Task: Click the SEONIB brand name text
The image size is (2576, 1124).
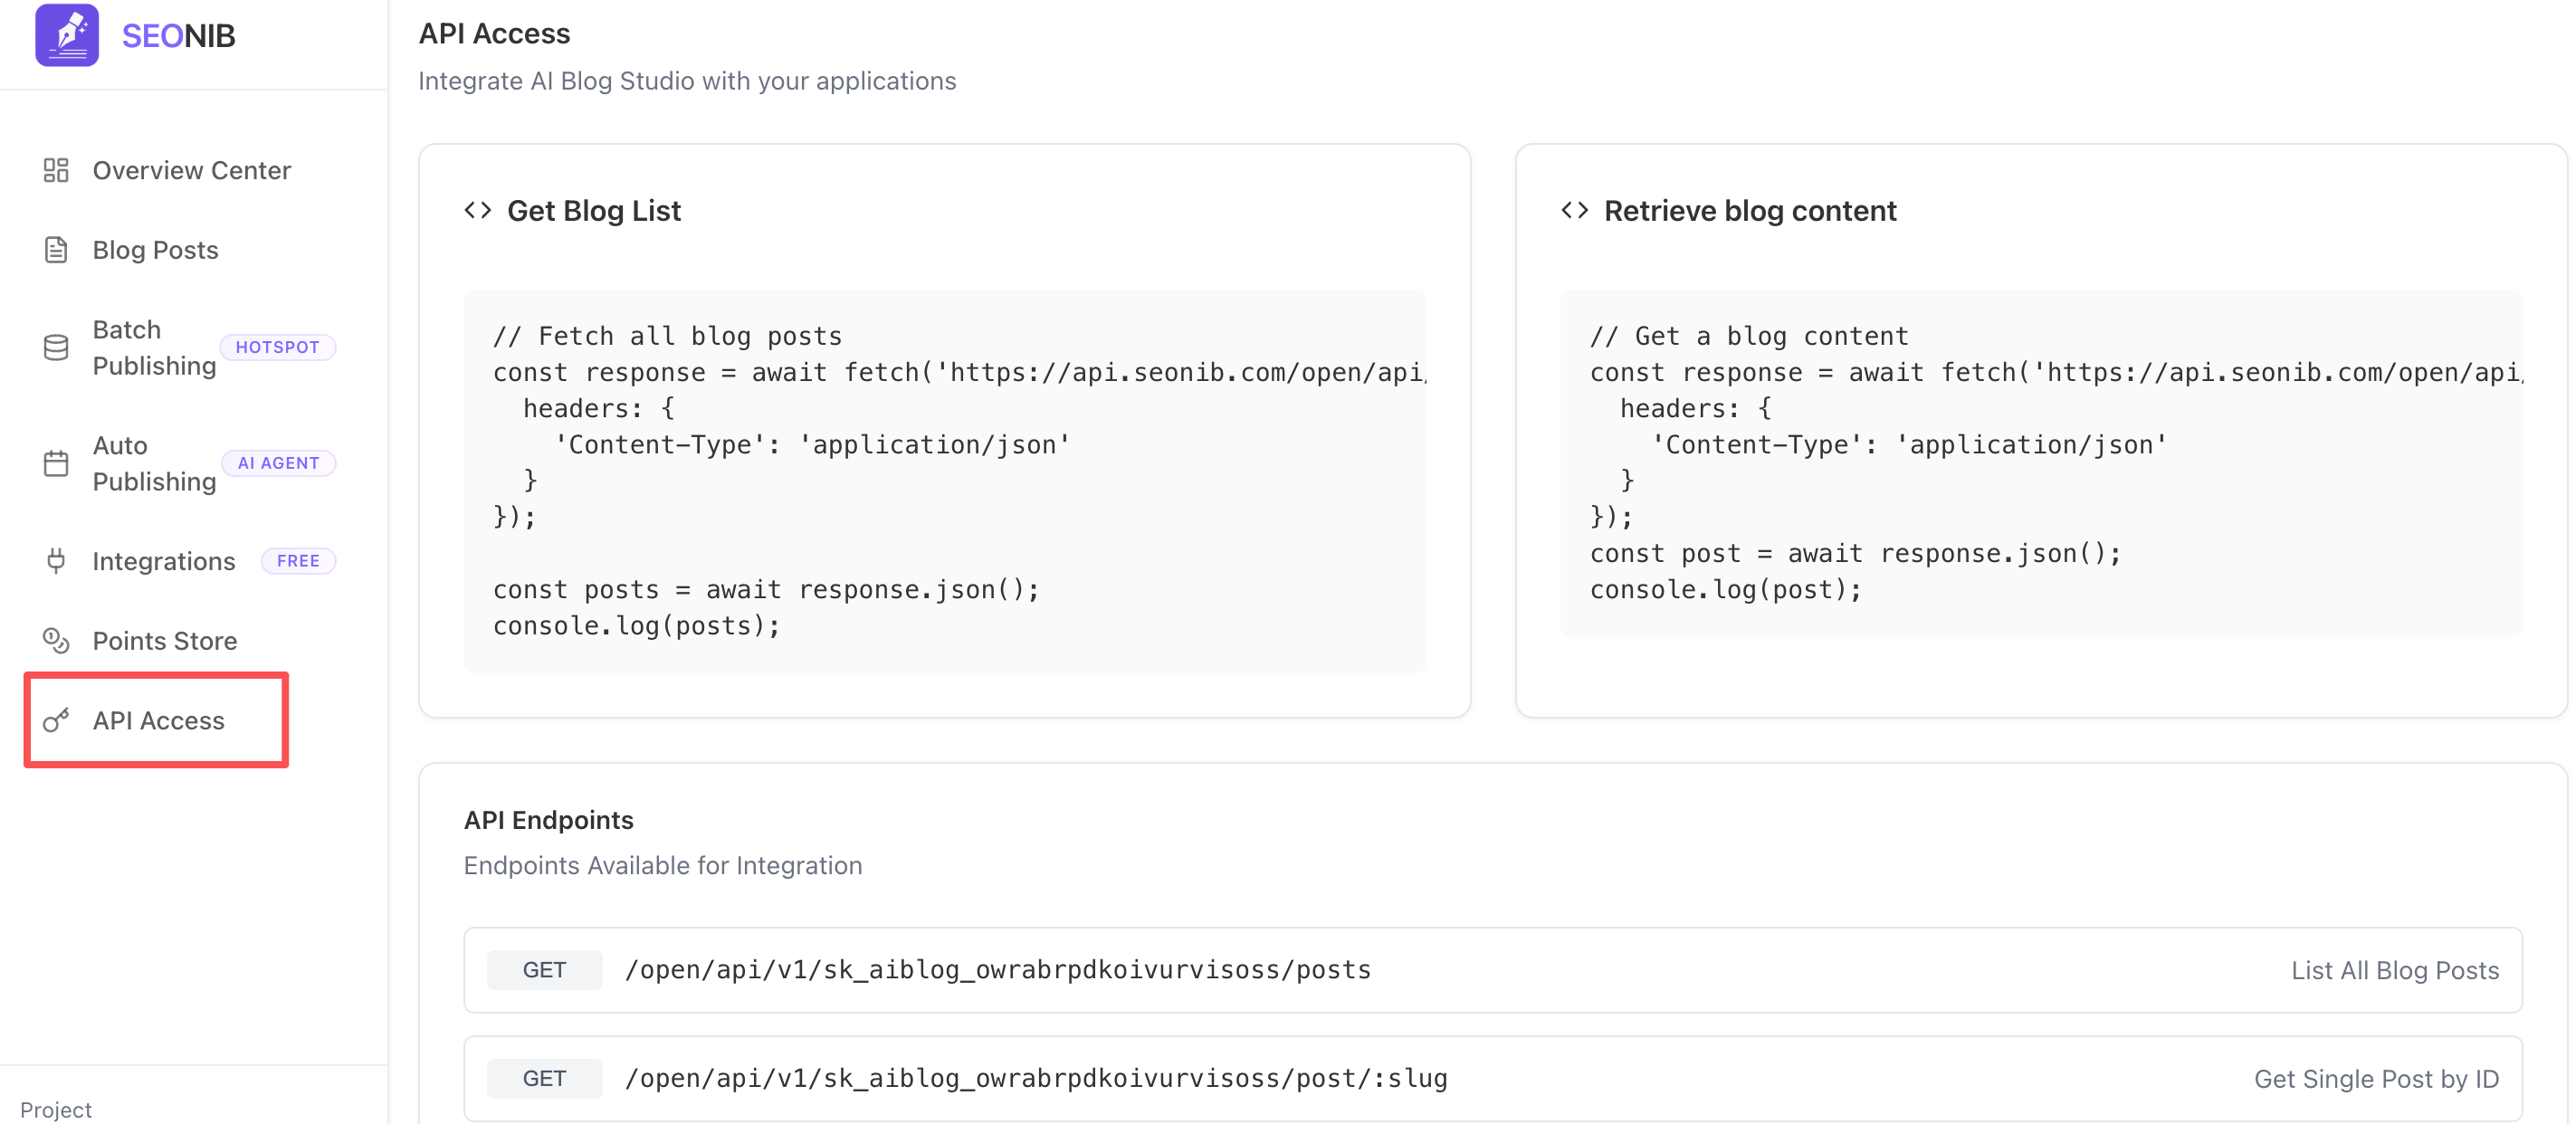Action: [x=178, y=36]
